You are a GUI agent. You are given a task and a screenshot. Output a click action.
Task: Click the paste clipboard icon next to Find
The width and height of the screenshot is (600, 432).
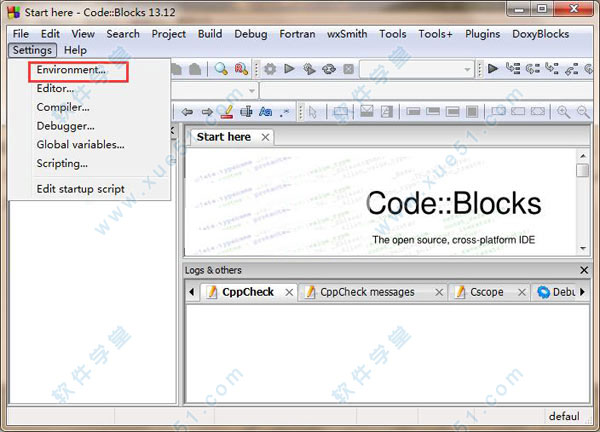click(195, 69)
